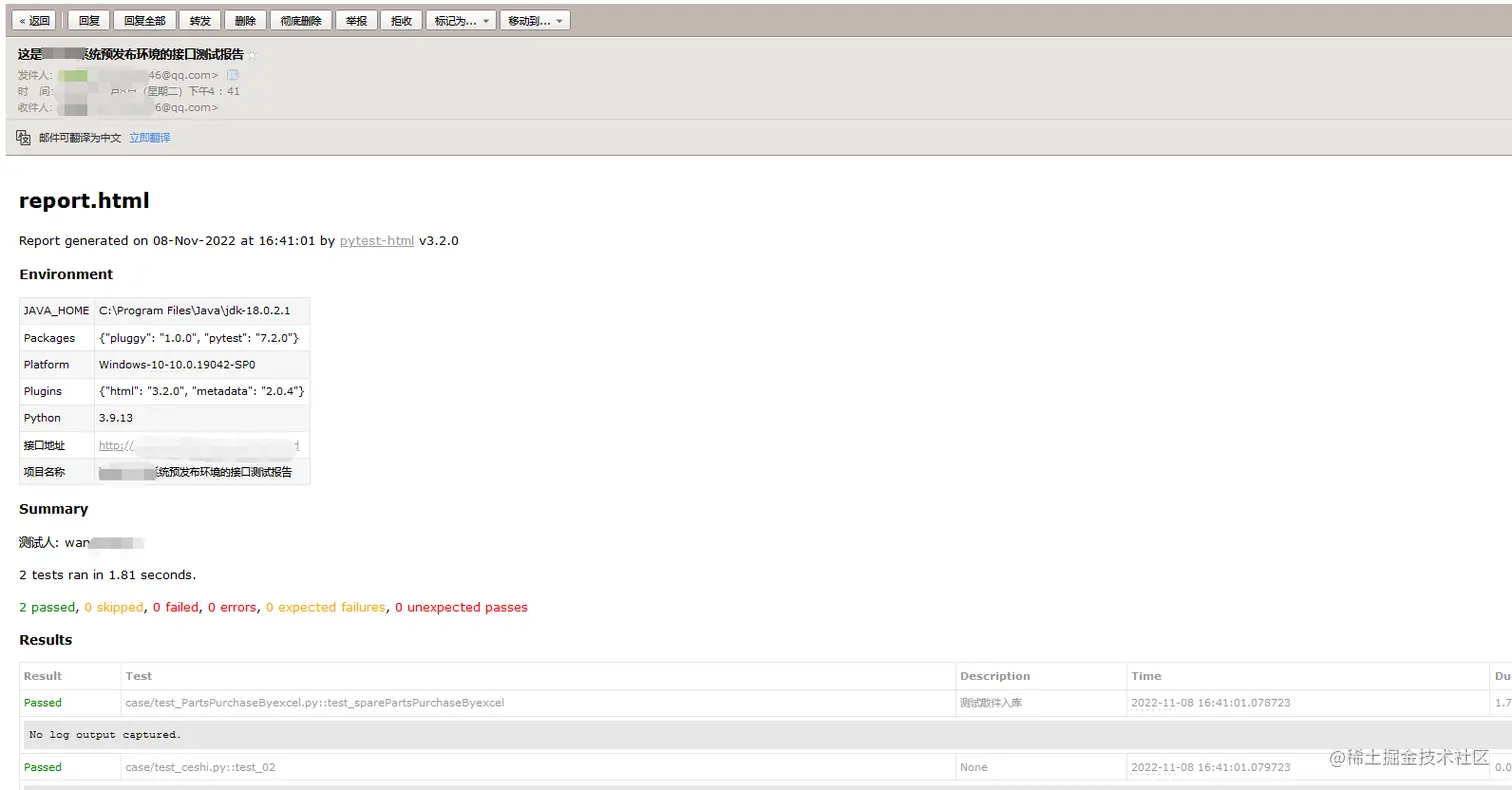Open the 移动到 dropdown
The image size is (1512, 790).
tap(535, 20)
